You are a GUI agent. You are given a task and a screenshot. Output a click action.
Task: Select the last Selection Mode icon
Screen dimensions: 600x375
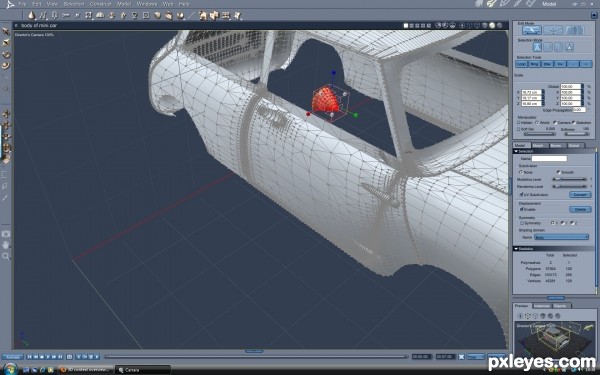coord(569,47)
